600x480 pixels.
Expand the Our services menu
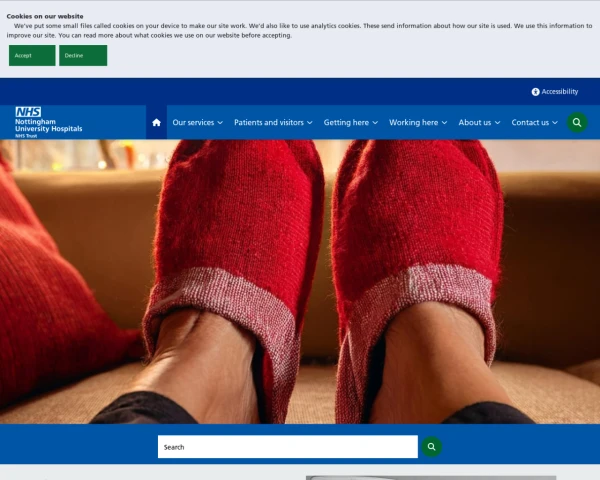197,122
